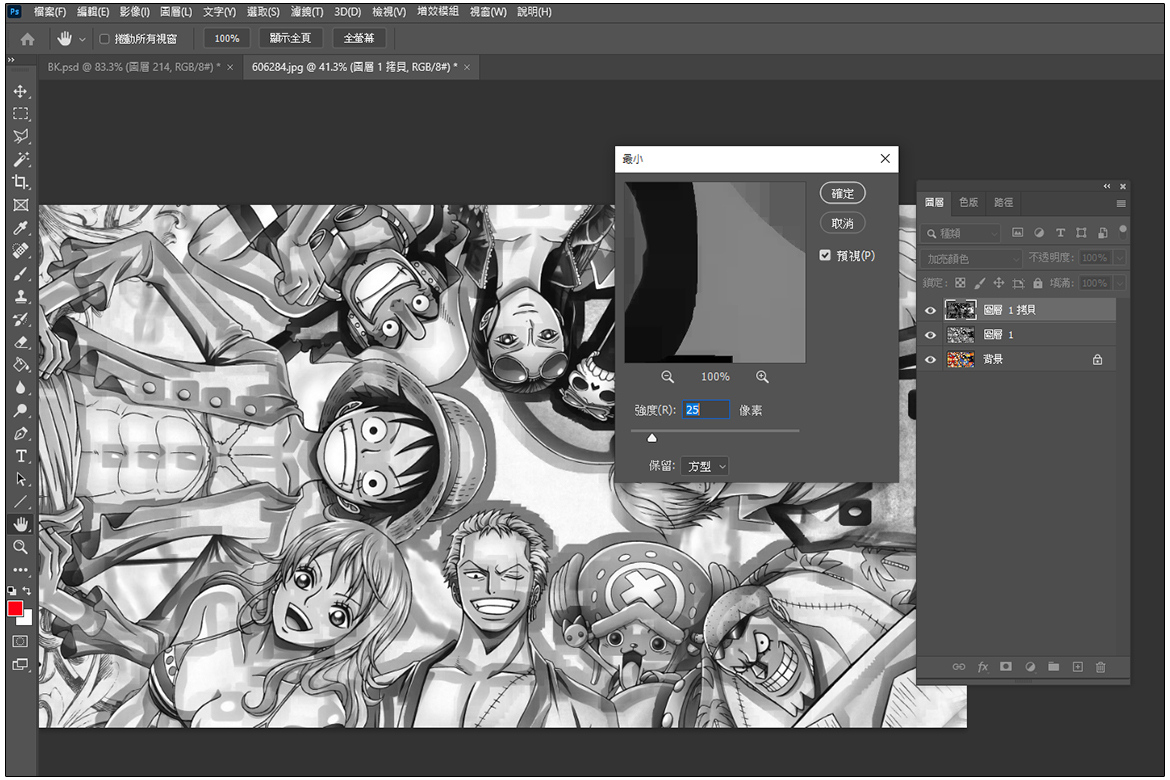Select the Move tool
Image resolution: width=1170 pixels, height=780 pixels.
point(20,91)
